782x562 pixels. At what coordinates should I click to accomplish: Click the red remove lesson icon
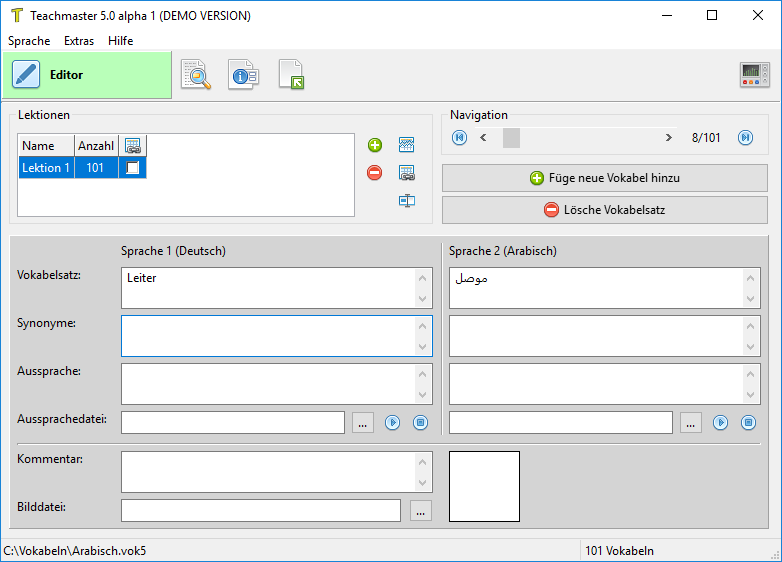click(x=375, y=173)
